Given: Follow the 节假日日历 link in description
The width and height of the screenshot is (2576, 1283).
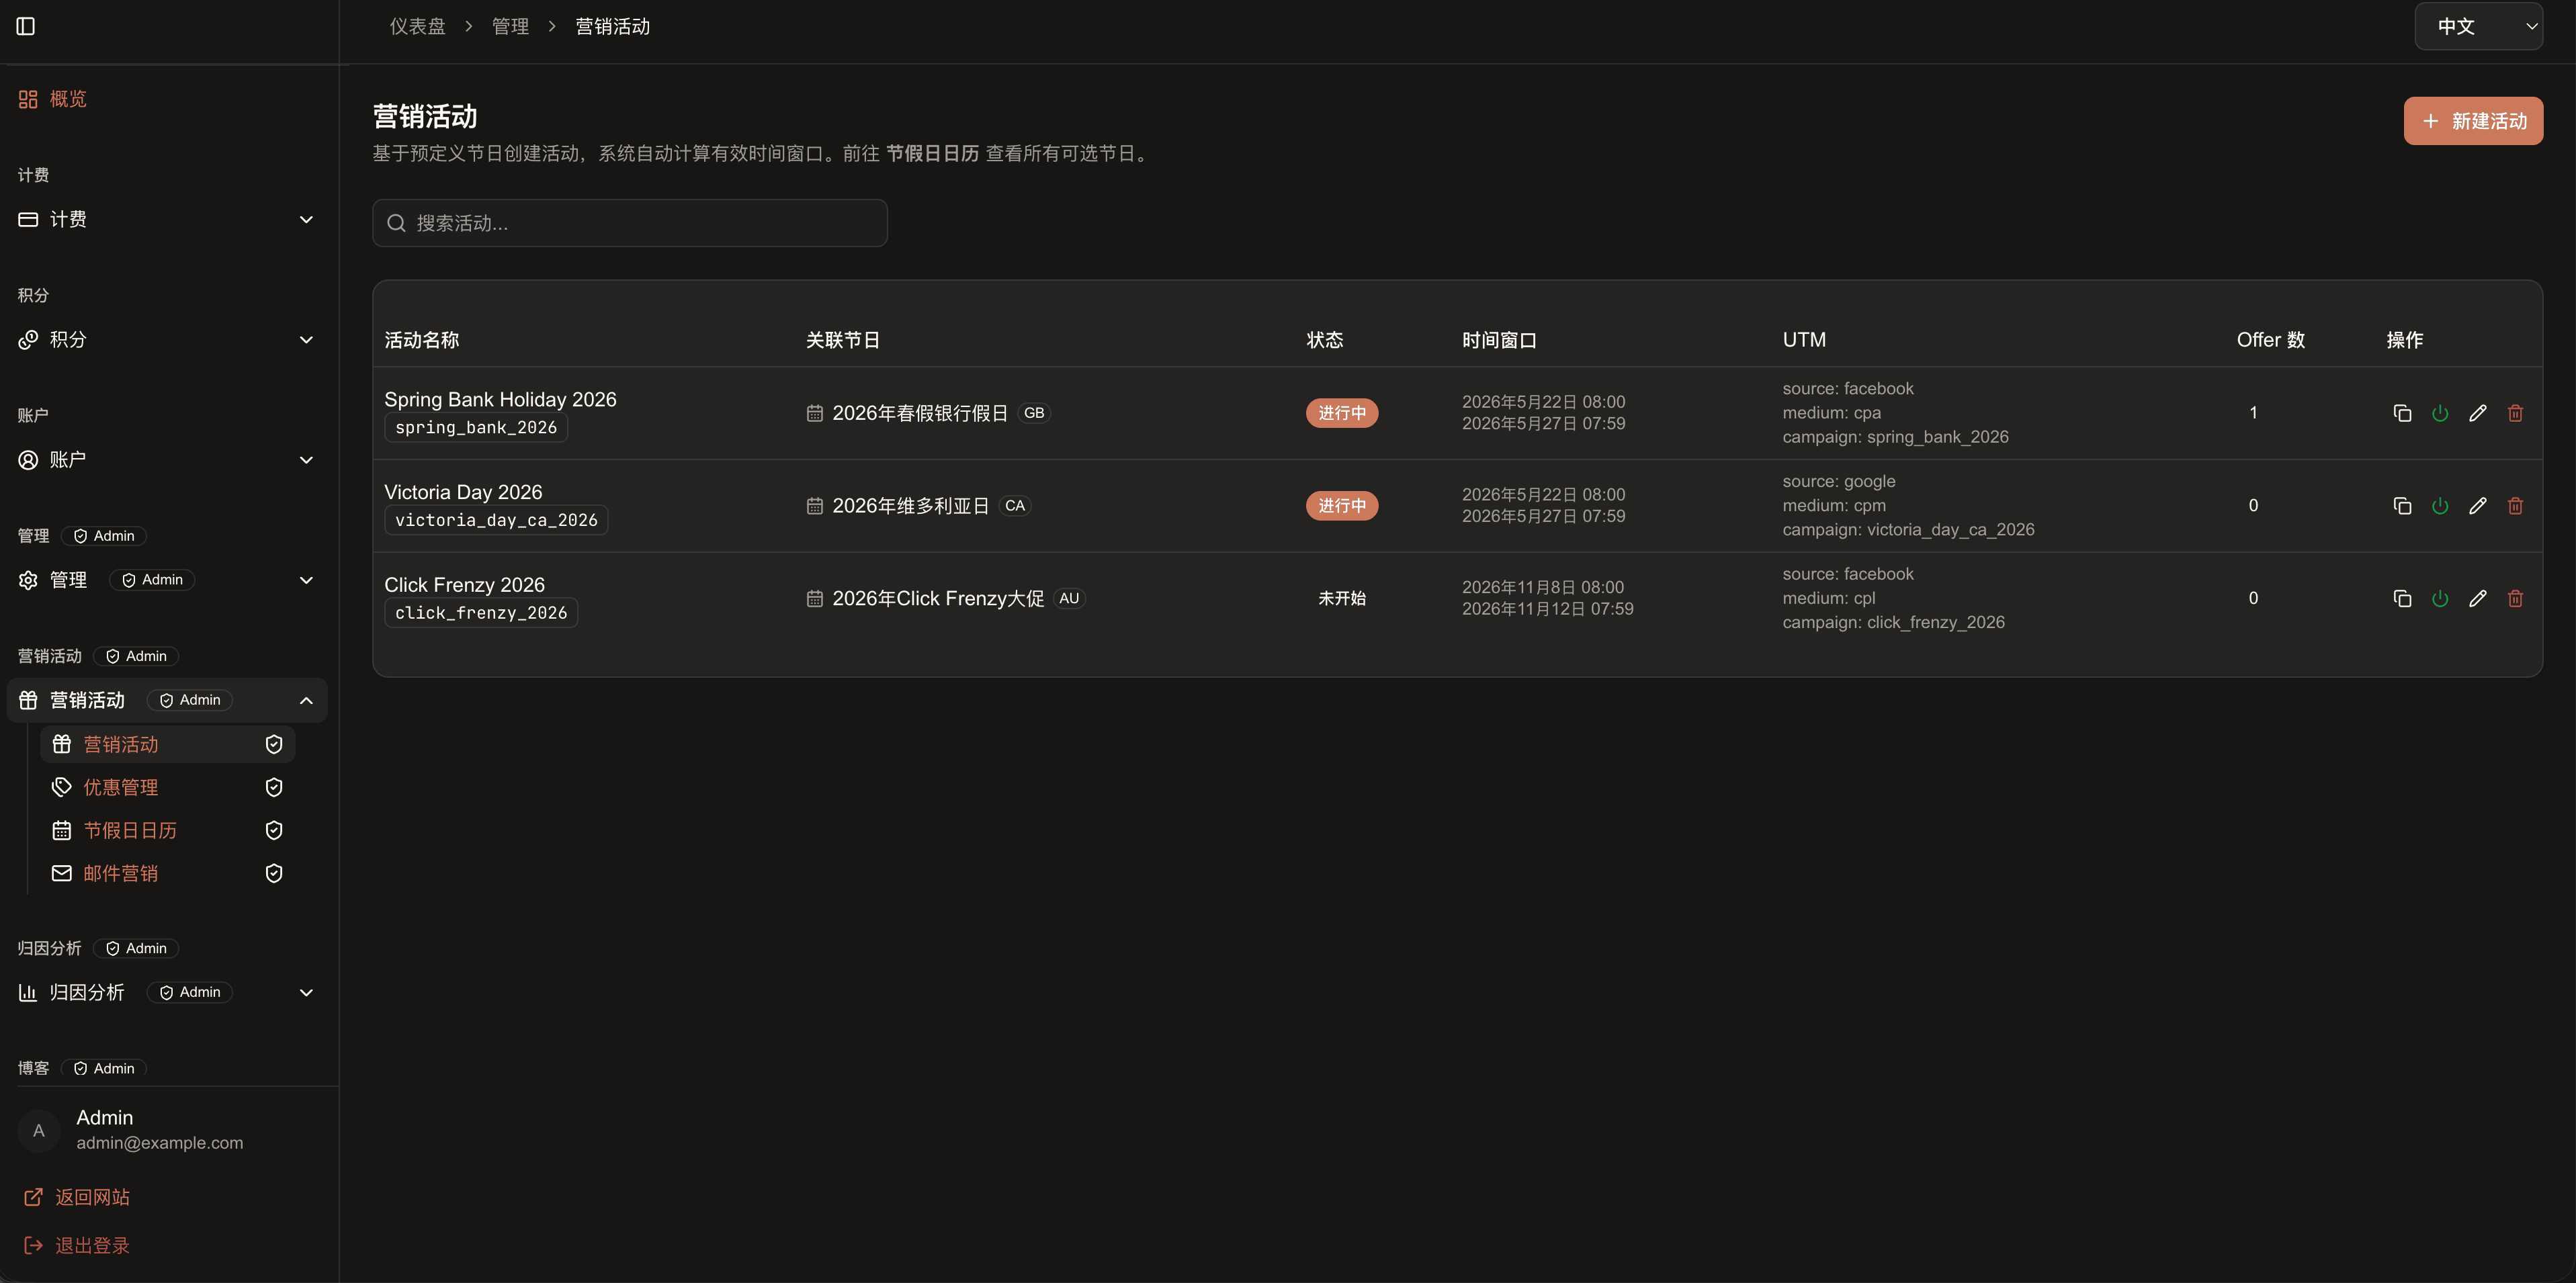Looking at the screenshot, I should (932, 153).
